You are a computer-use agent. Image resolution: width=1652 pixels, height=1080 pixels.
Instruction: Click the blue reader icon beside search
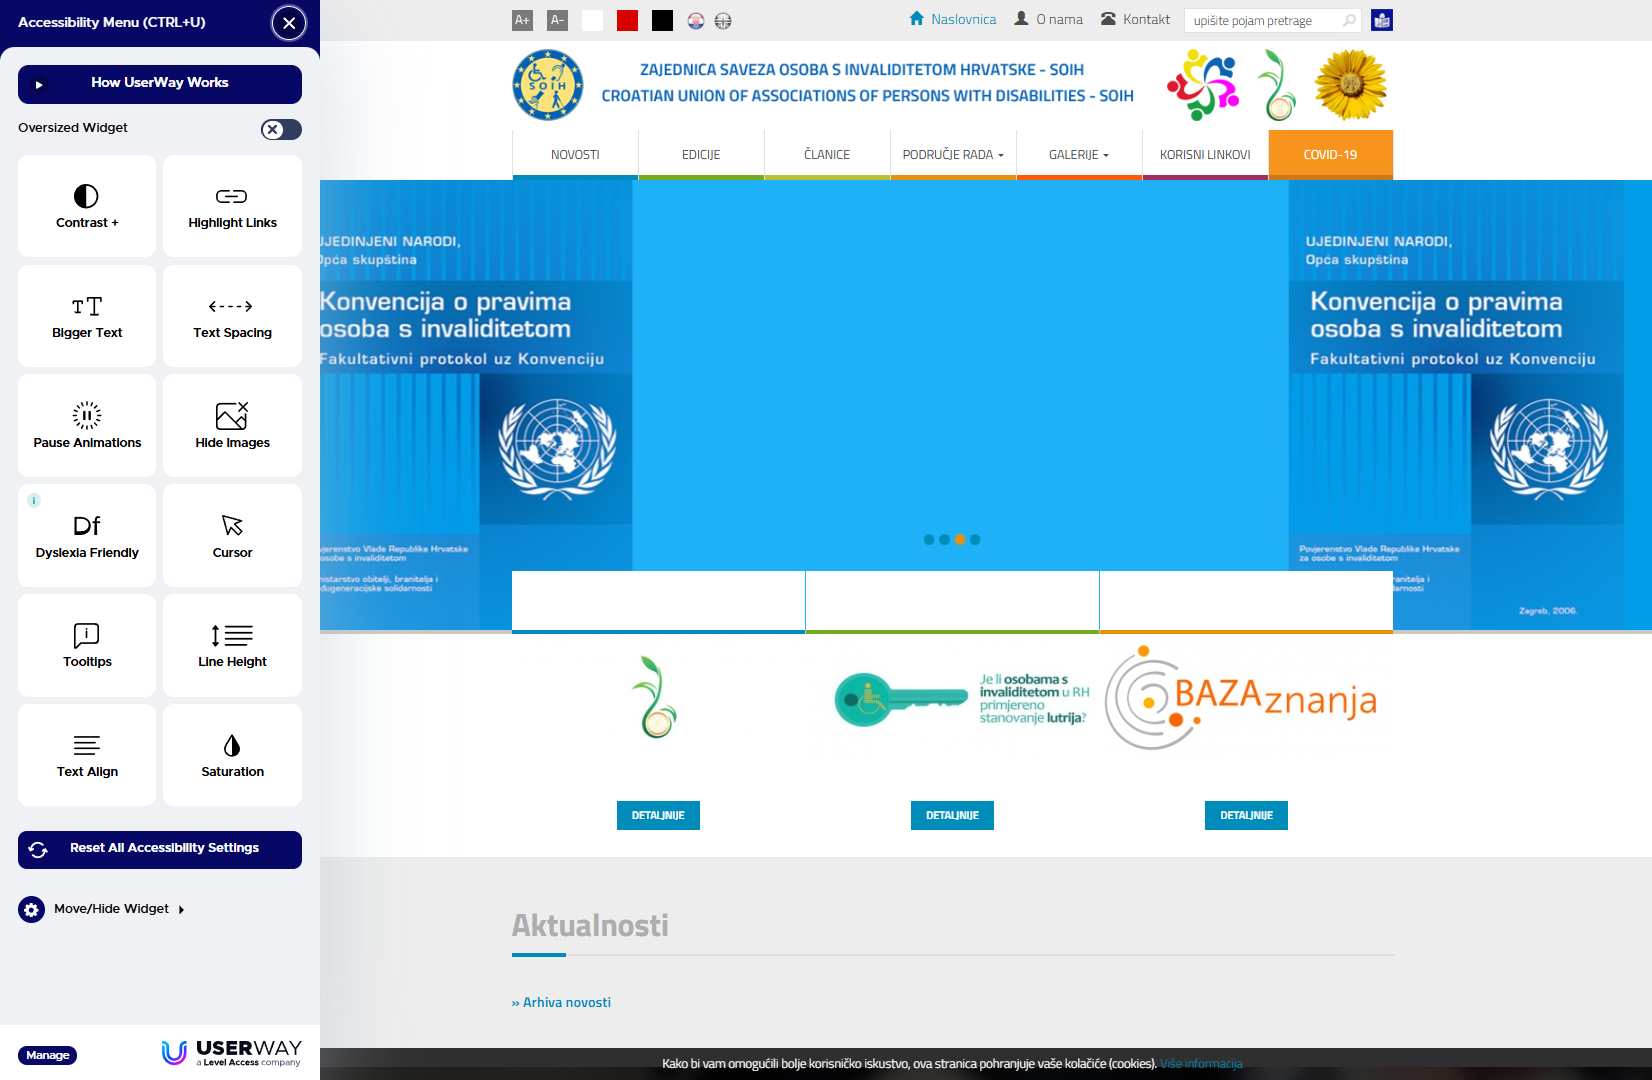[1382, 20]
